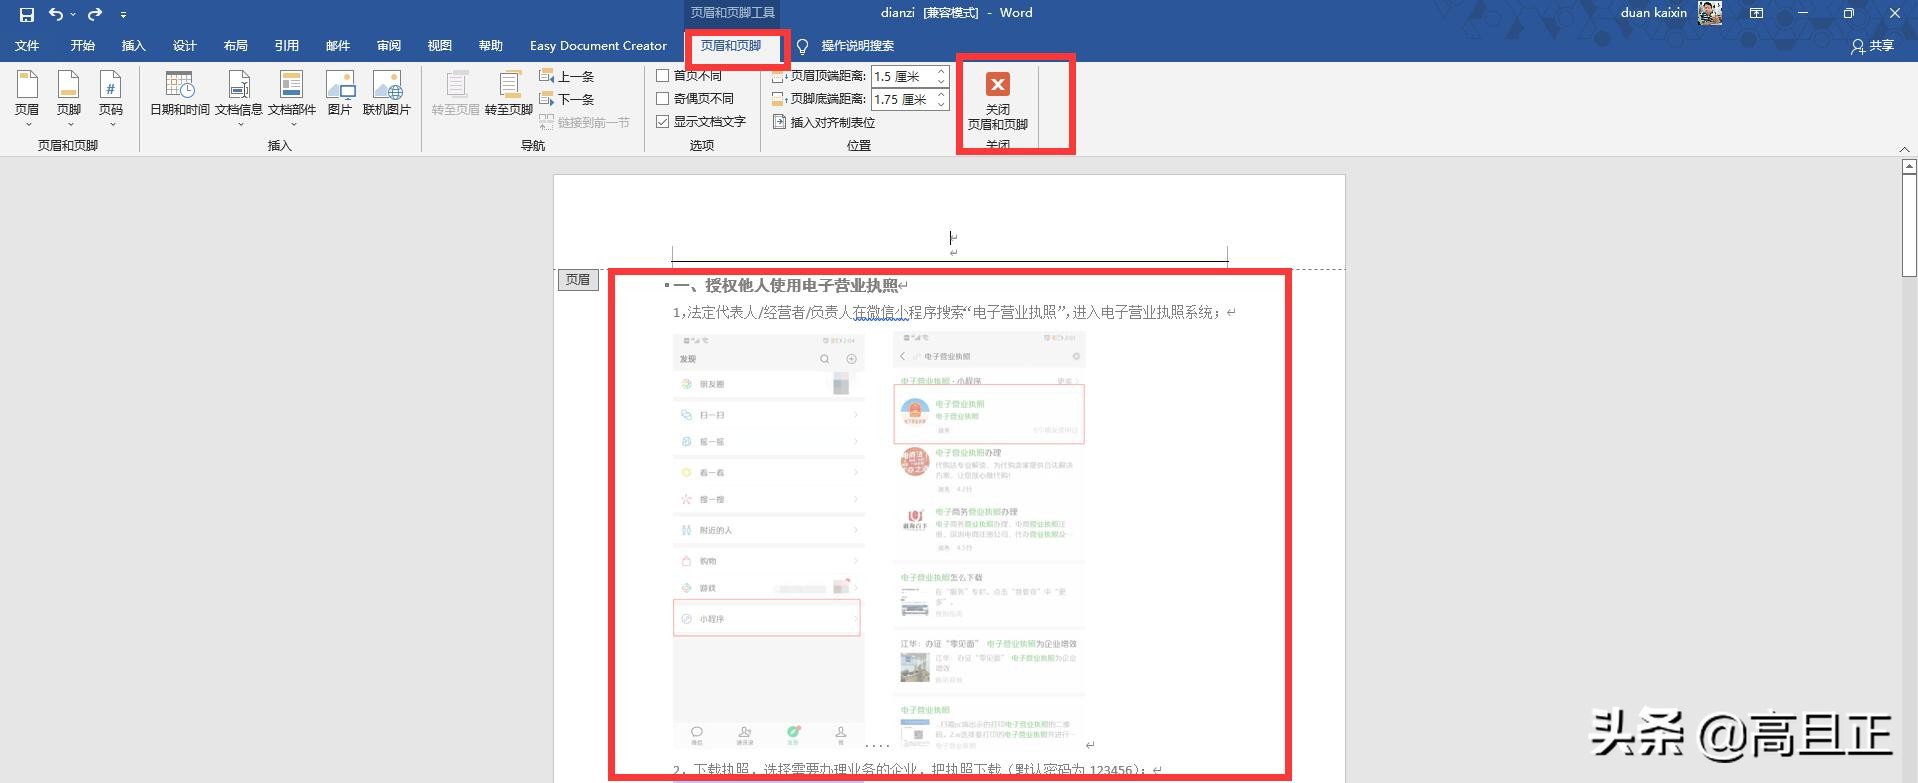
Task: Jump to the Next header section
Action: (567, 99)
